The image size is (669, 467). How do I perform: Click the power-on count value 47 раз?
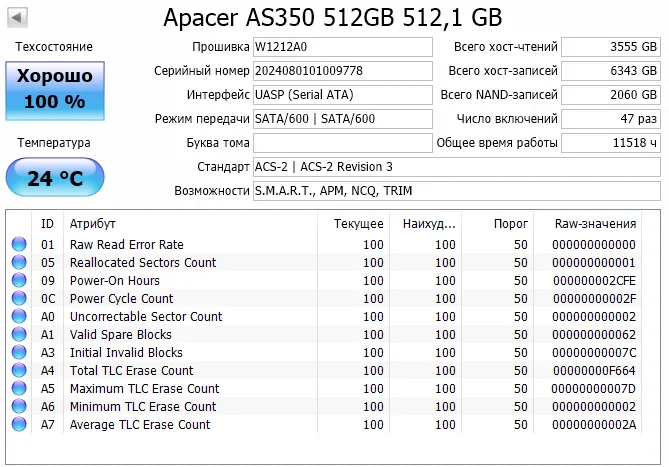pyautogui.click(x=611, y=119)
